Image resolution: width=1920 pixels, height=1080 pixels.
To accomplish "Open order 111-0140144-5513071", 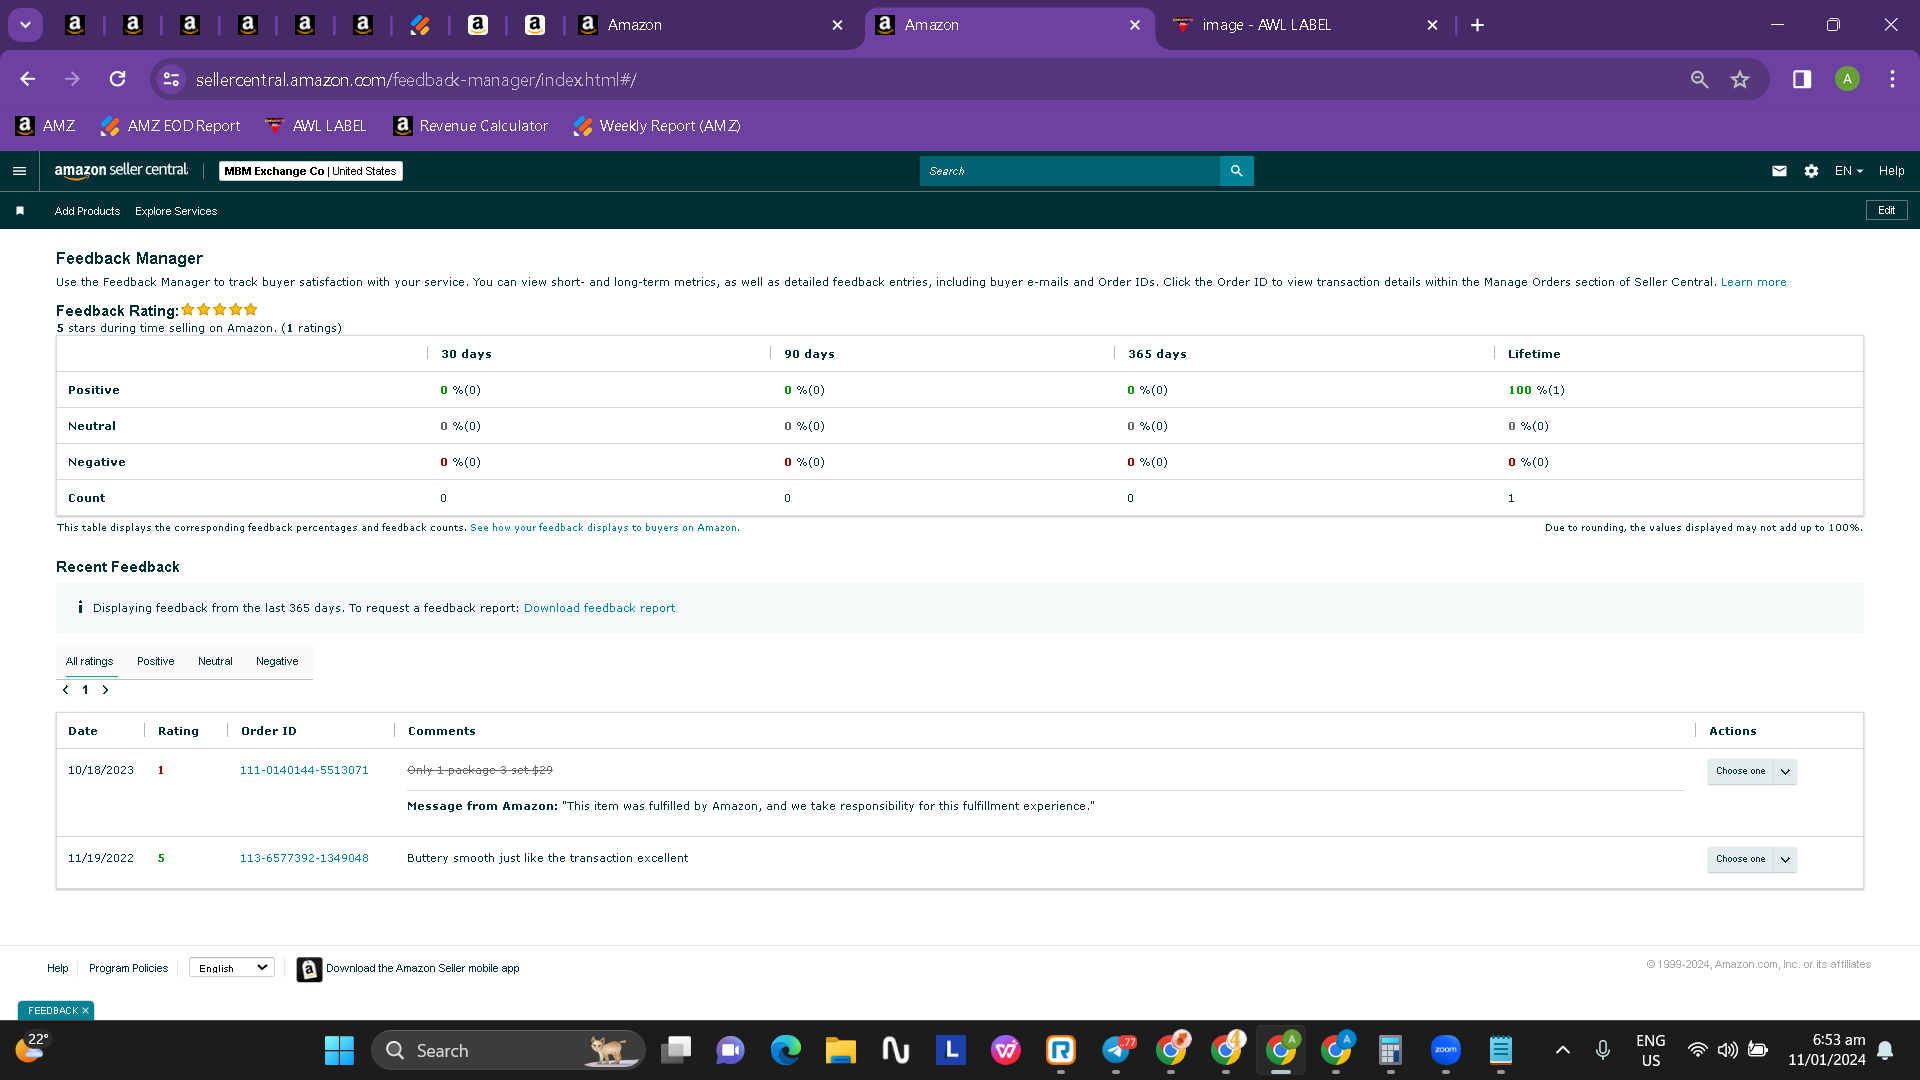I will 304,770.
